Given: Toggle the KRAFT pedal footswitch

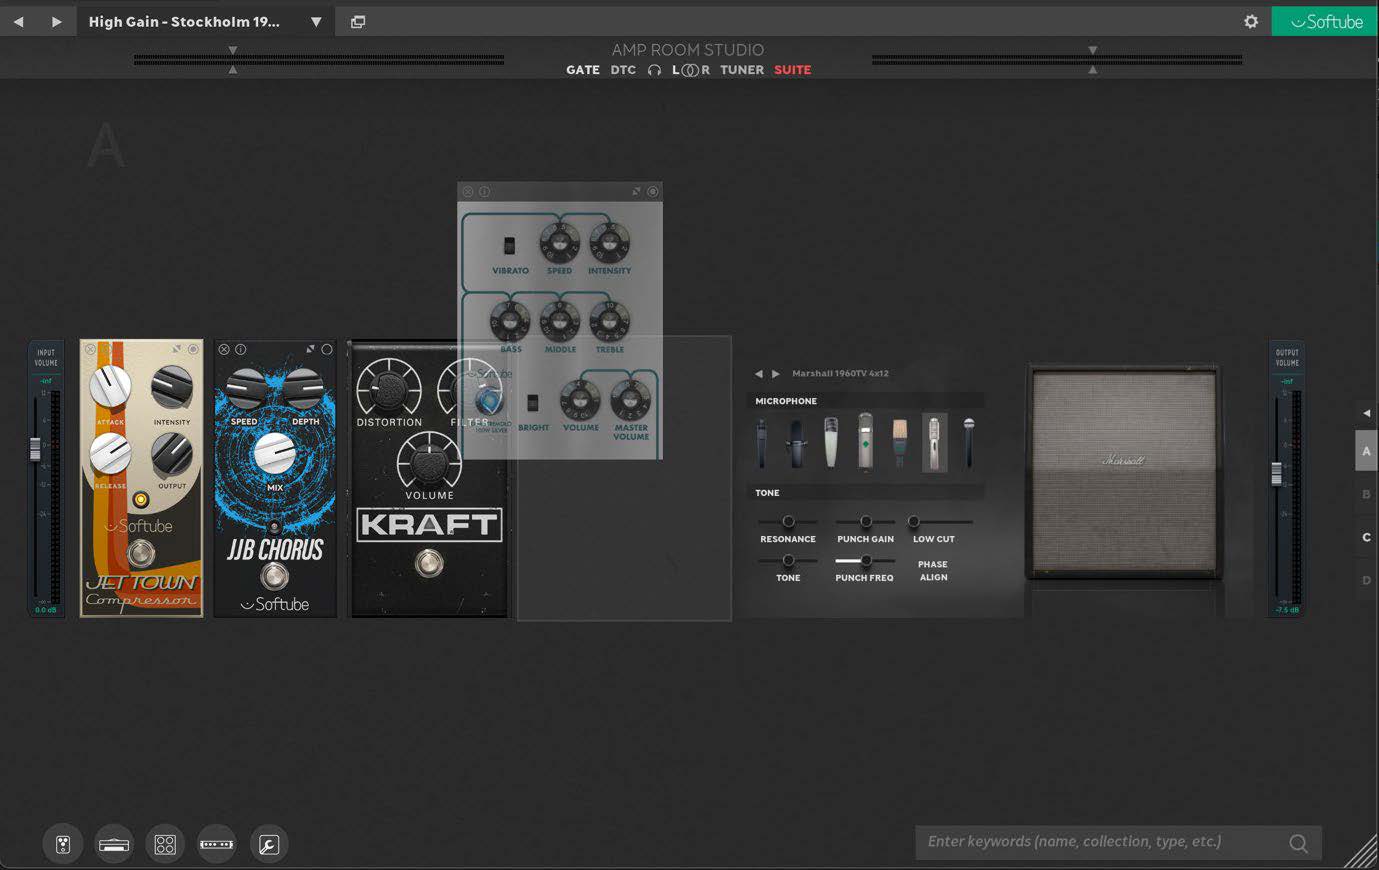Looking at the screenshot, I should 429,564.
